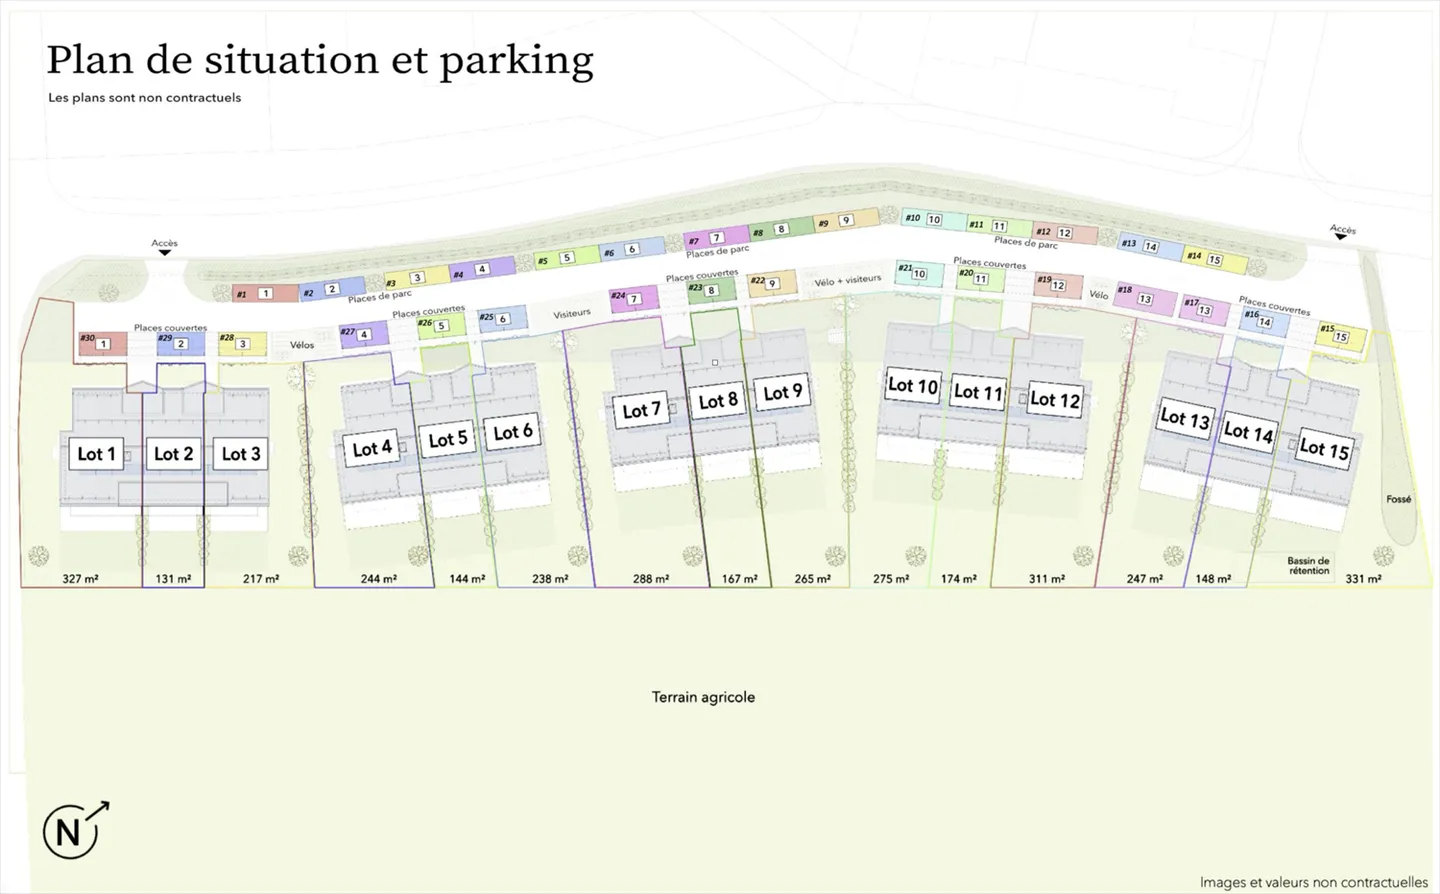This screenshot has width=1440, height=894.
Task: Click the left Accès arrow marker
Action: click(x=165, y=252)
